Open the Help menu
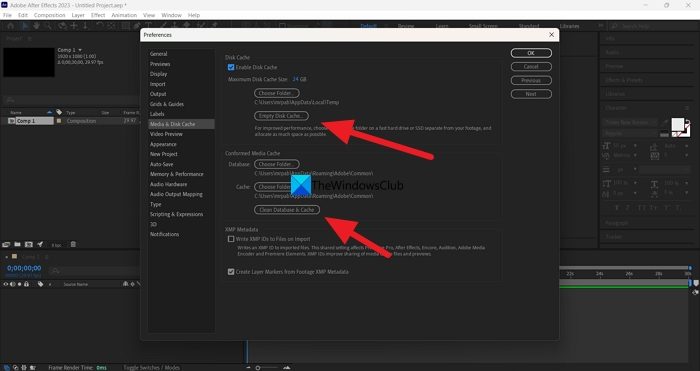This screenshot has height=371, width=700. [x=194, y=15]
